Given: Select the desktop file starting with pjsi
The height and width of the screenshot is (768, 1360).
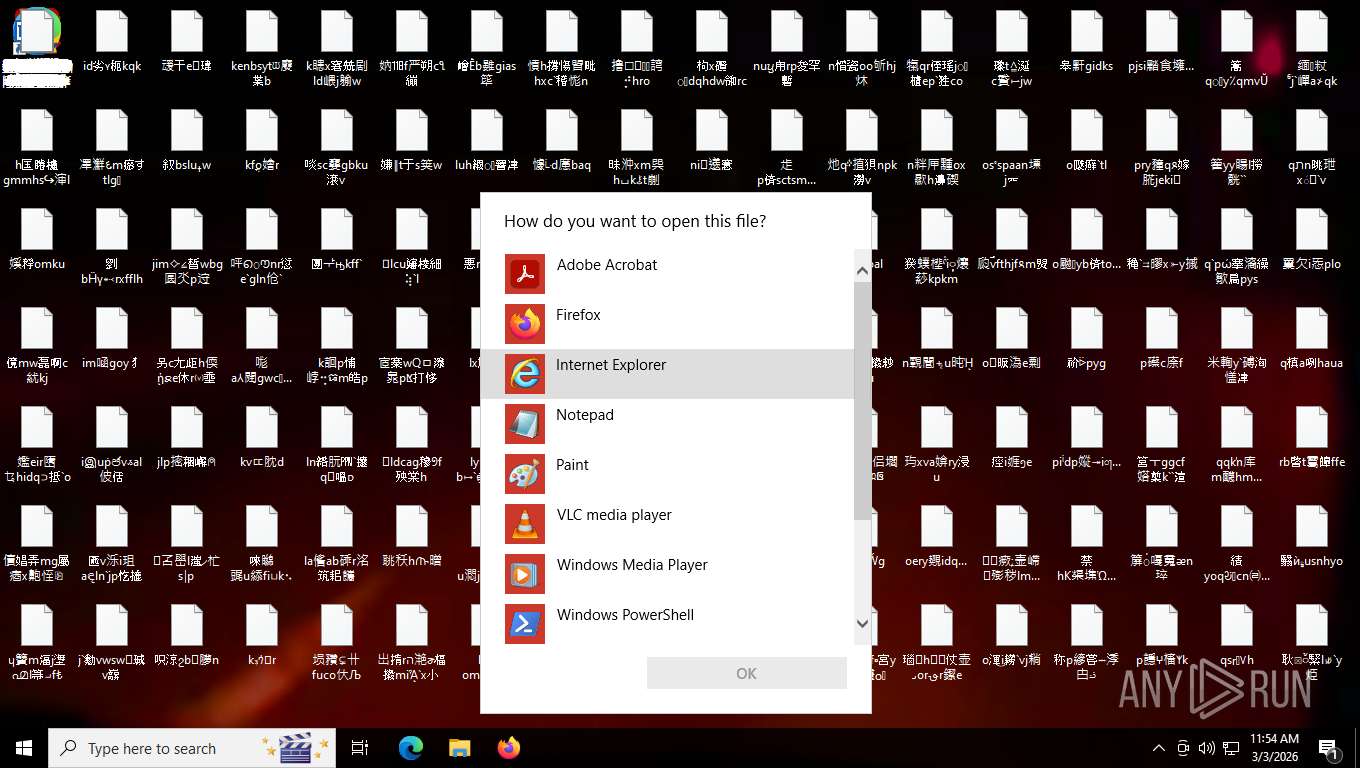Looking at the screenshot, I should [1161, 42].
